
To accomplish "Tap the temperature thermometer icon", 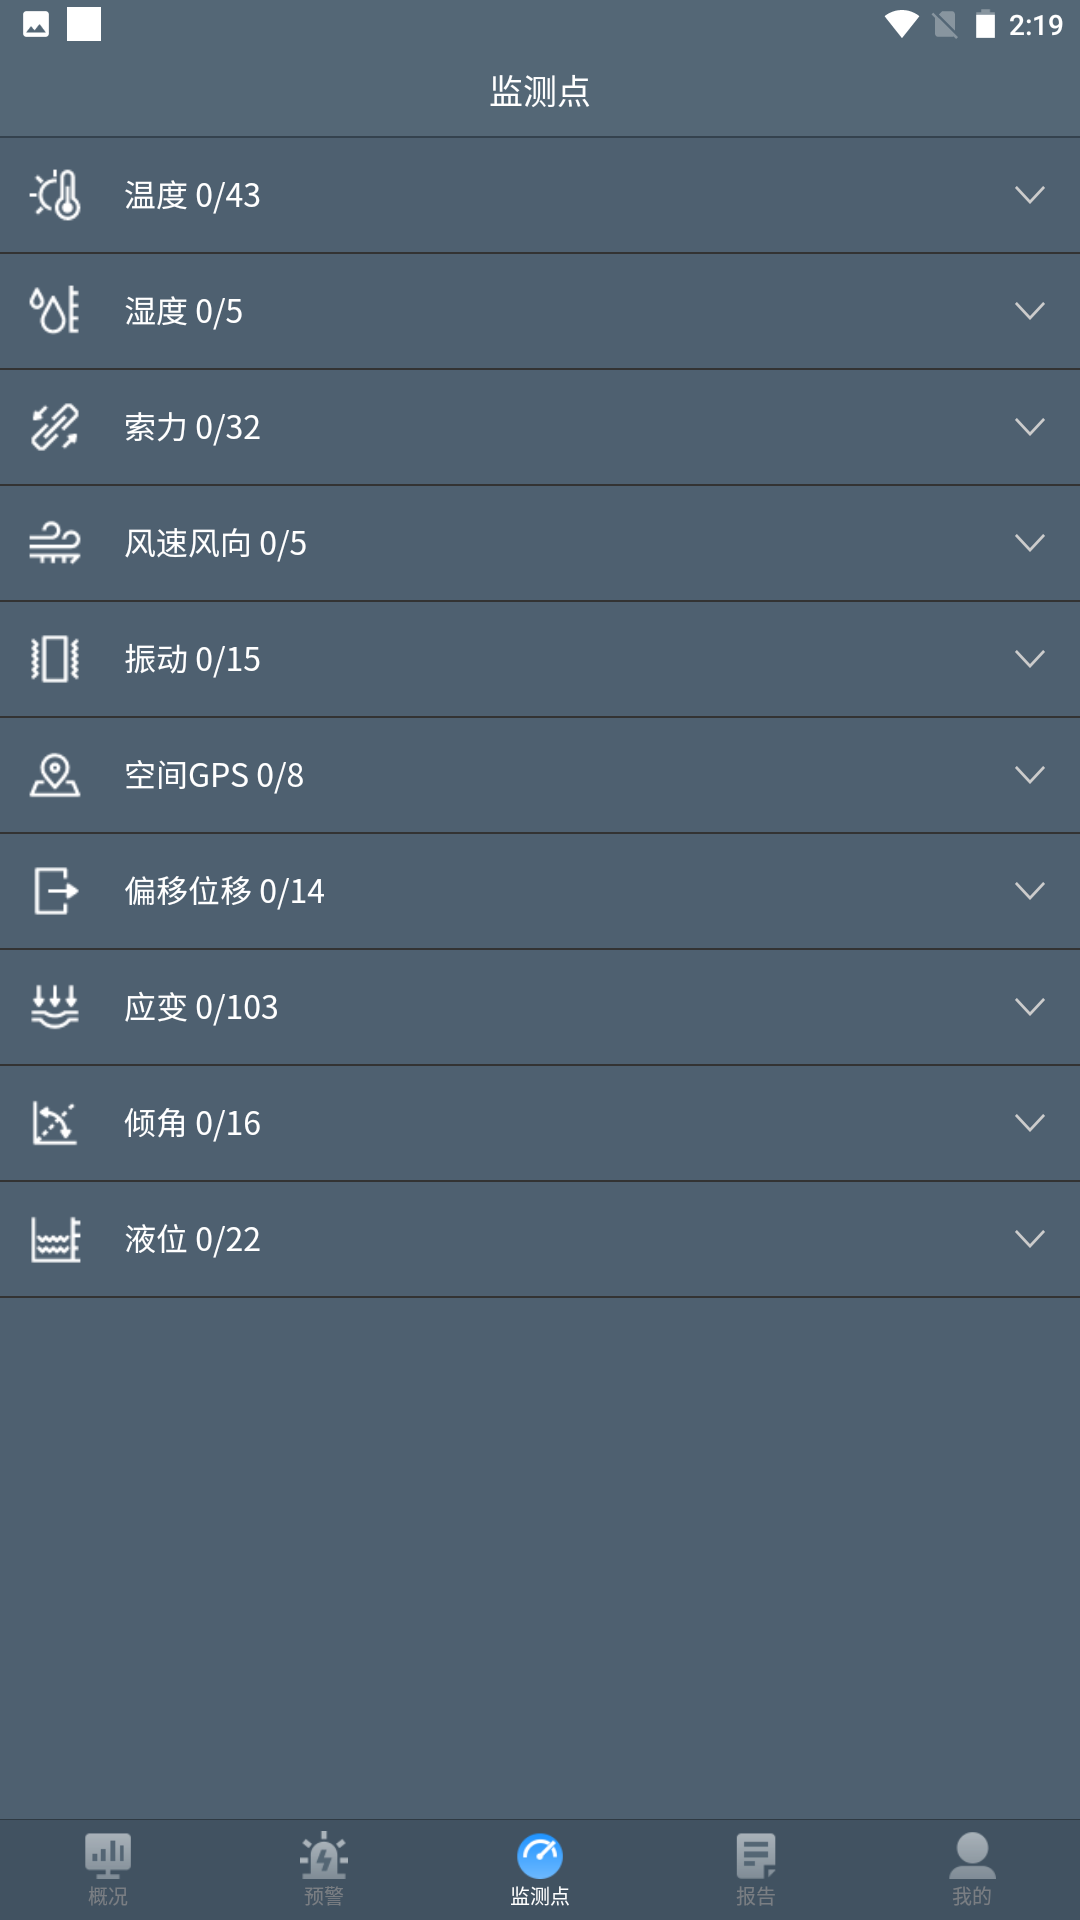I will tap(55, 195).
